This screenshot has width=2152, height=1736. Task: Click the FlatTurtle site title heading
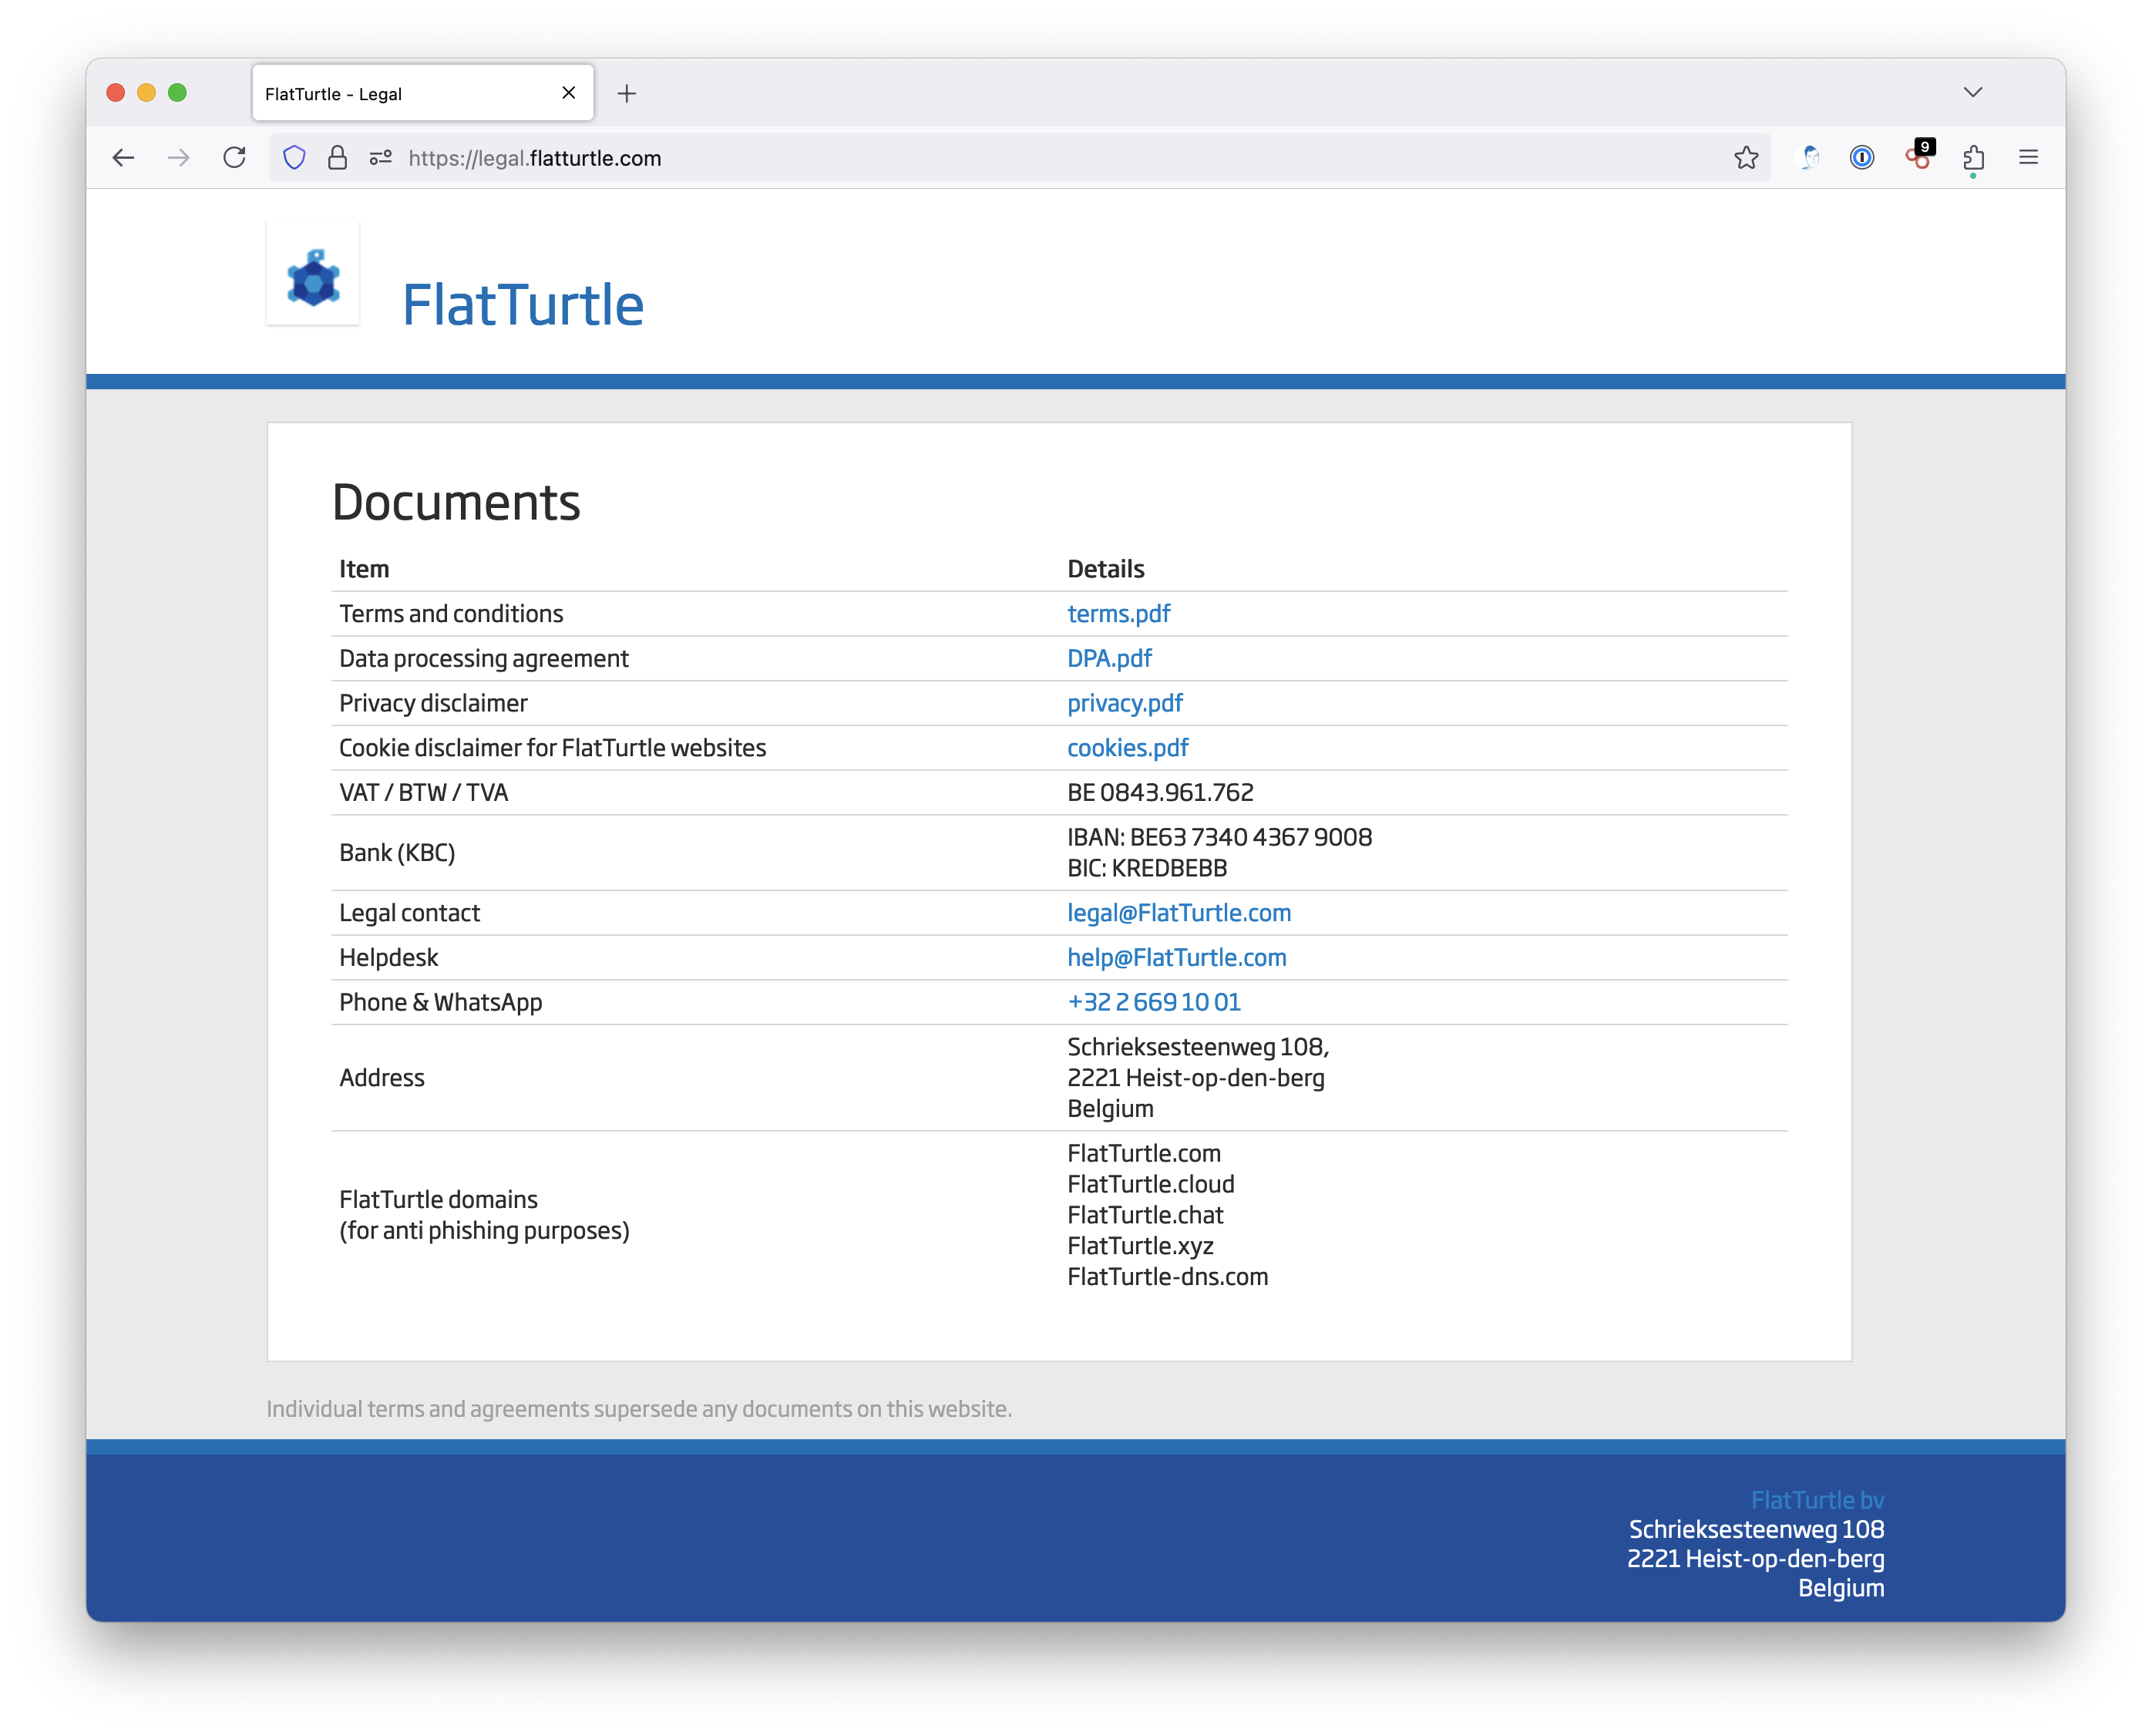(x=523, y=305)
